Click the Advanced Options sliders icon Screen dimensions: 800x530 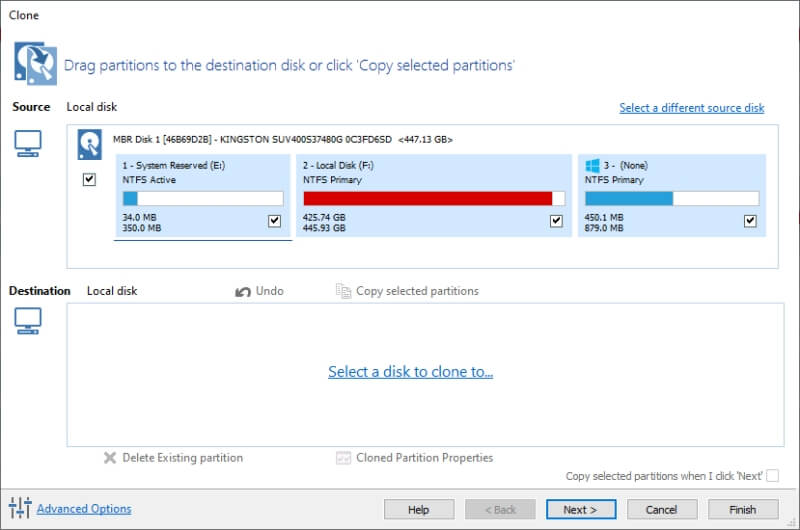(20, 508)
